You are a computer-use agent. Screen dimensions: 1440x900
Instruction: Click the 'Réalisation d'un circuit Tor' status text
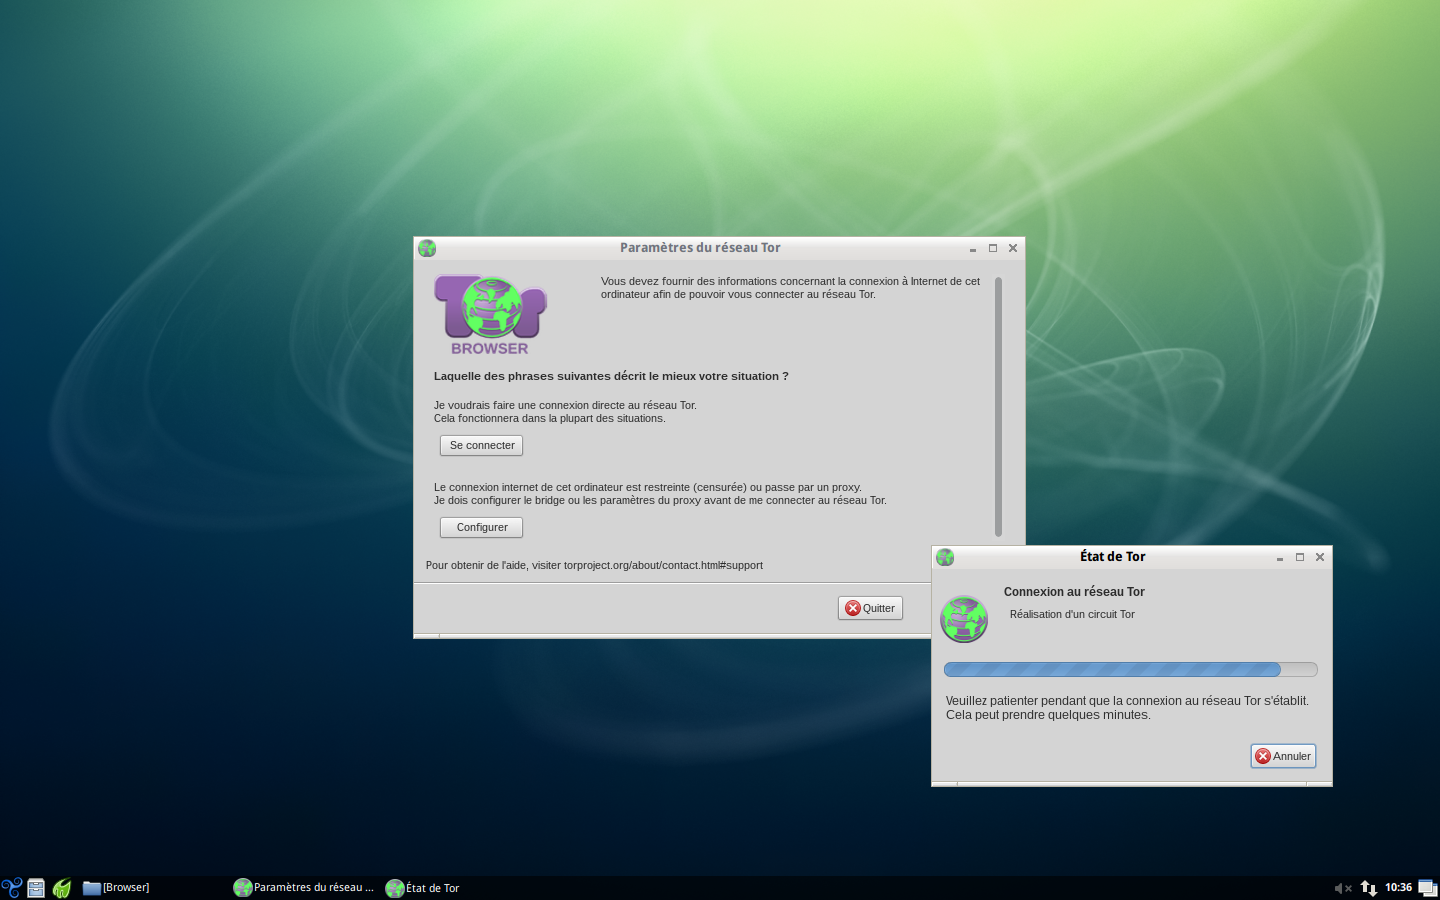pyautogui.click(x=1072, y=614)
